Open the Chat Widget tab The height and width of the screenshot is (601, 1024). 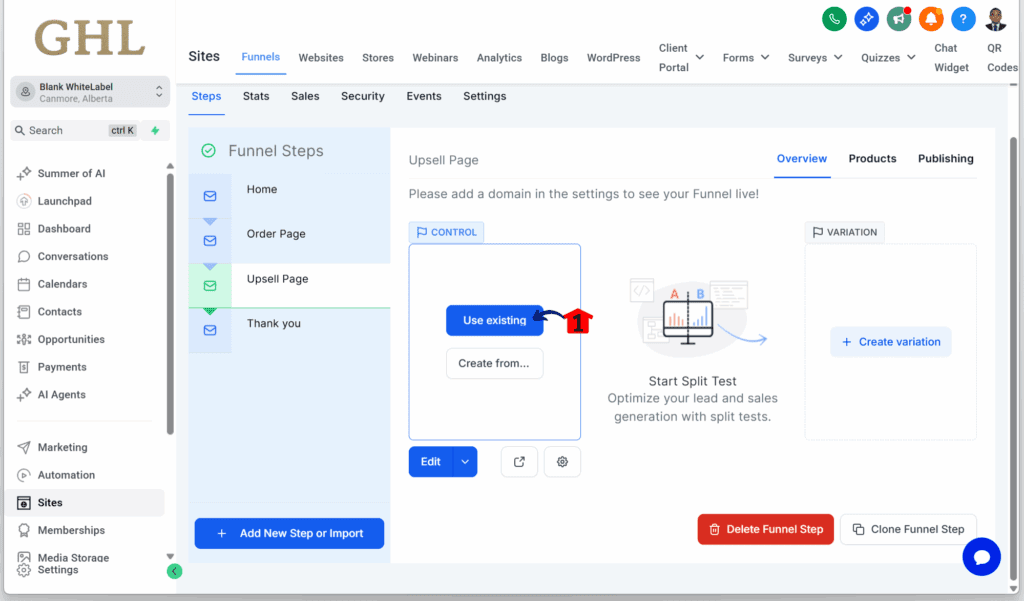[x=951, y=57]
